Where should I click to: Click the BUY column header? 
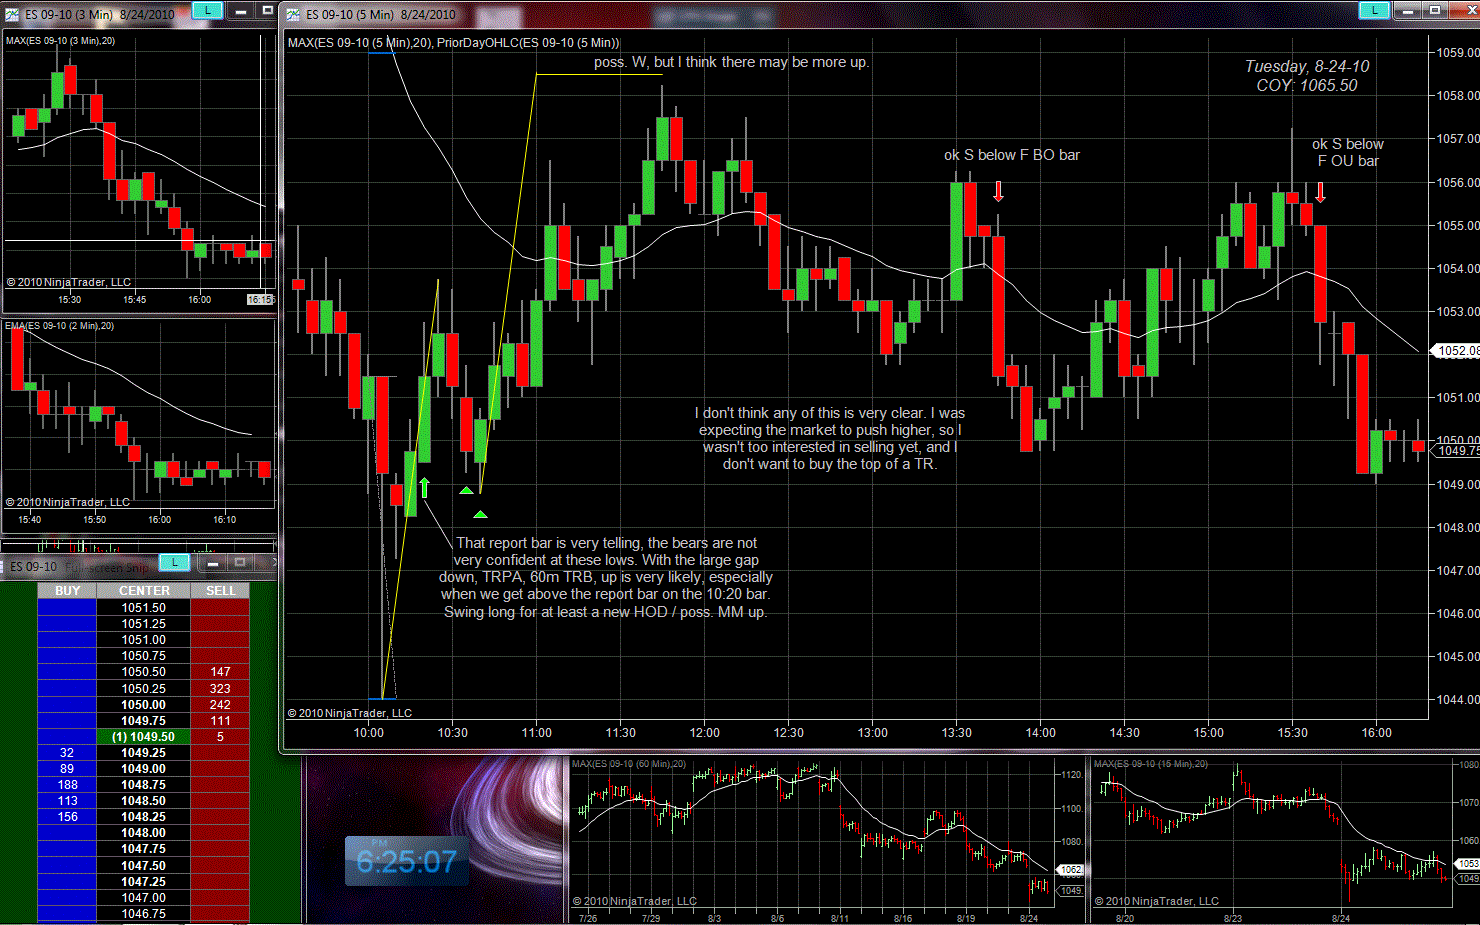[x=67, y=591]
